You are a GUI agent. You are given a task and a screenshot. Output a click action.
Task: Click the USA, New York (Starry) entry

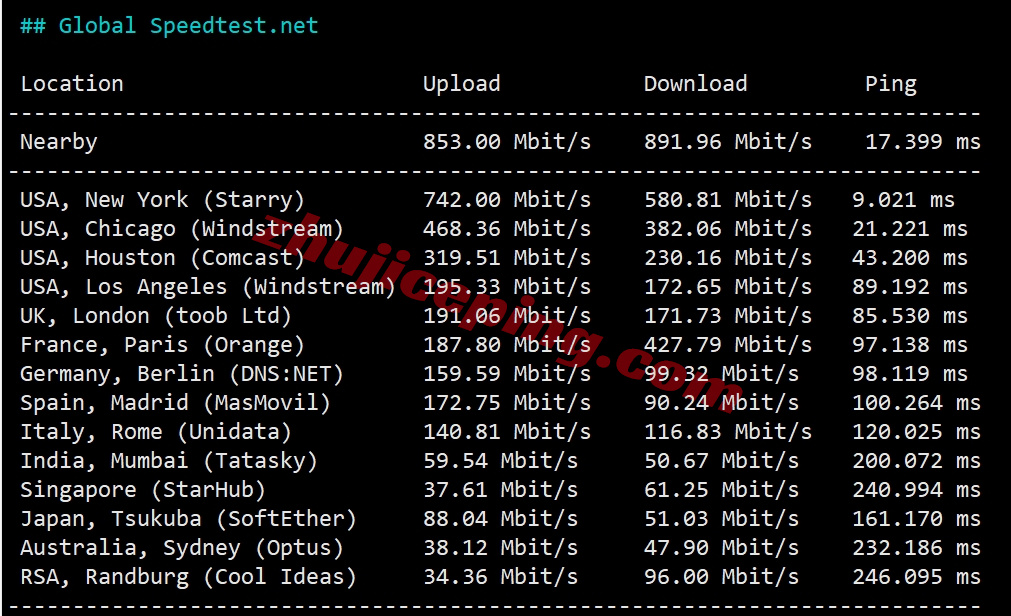point(162,200)
